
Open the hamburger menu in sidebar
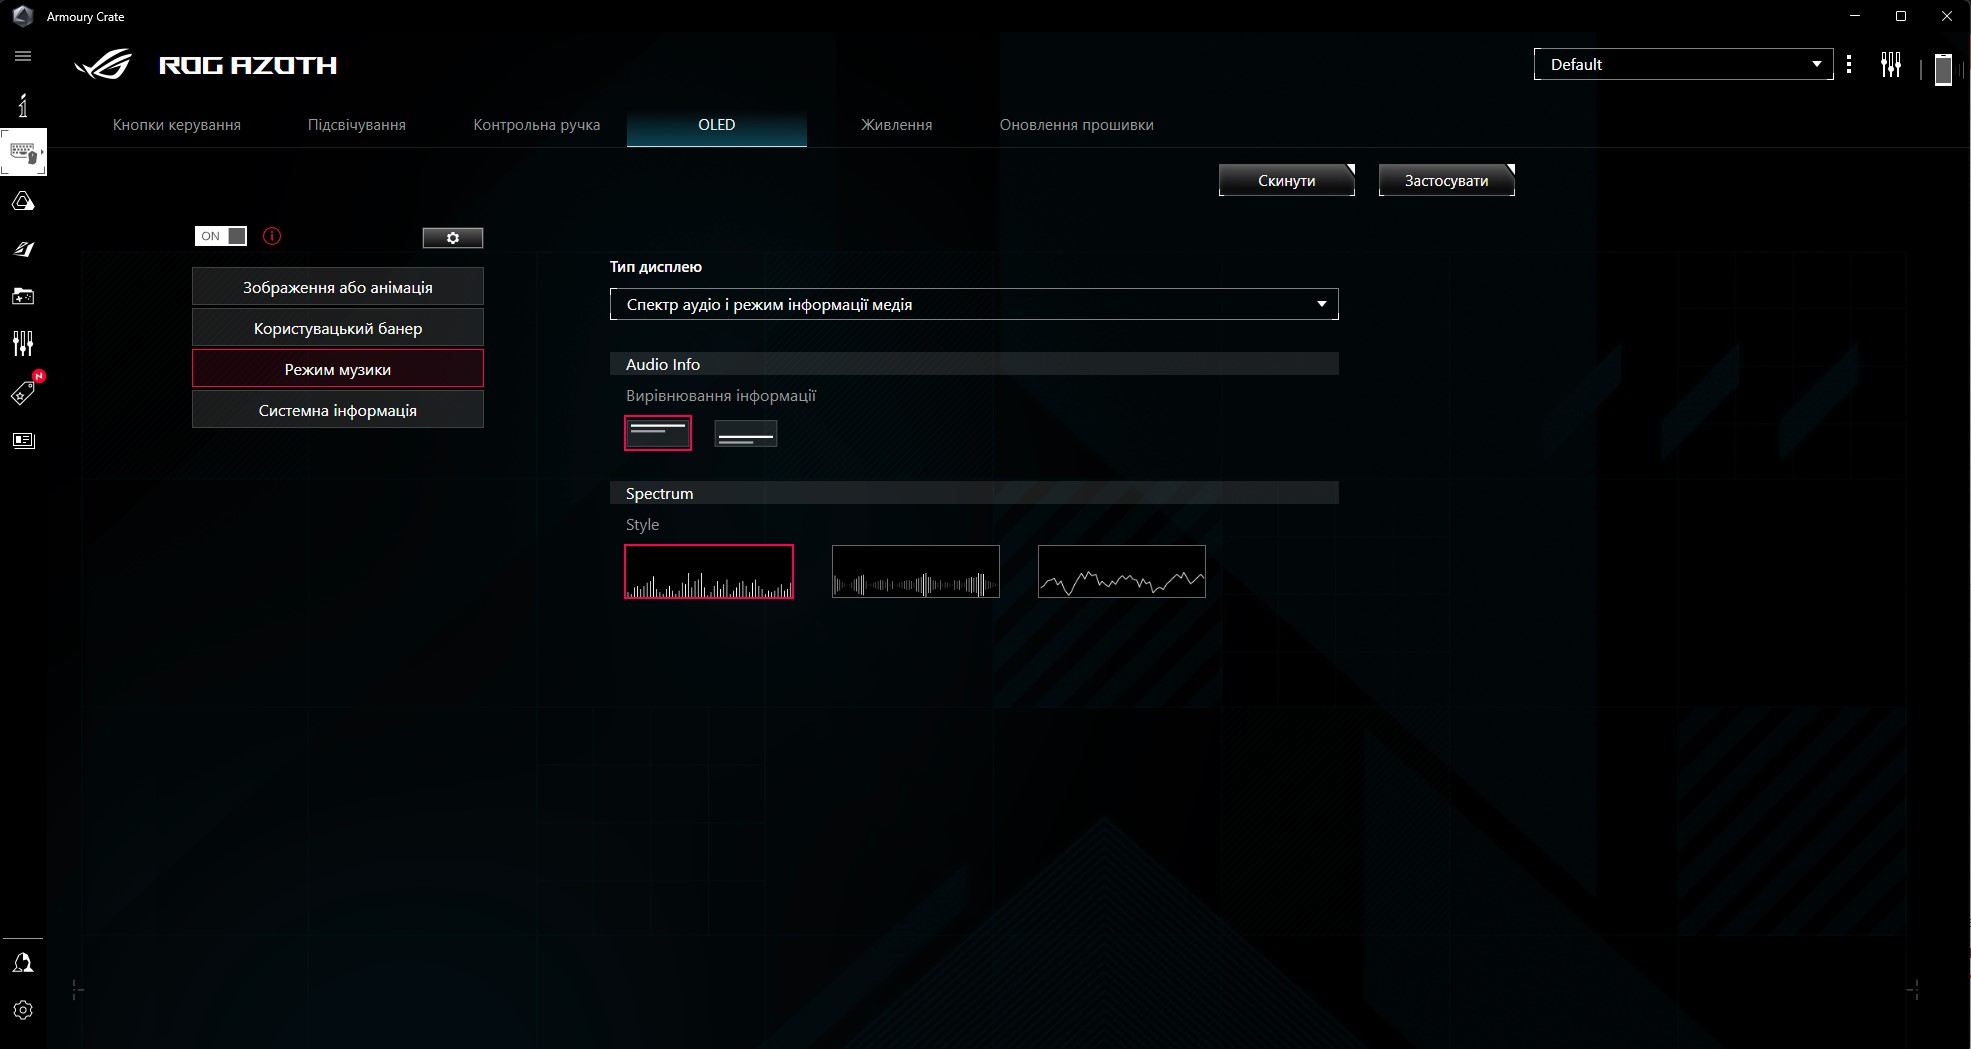(23, 57)
